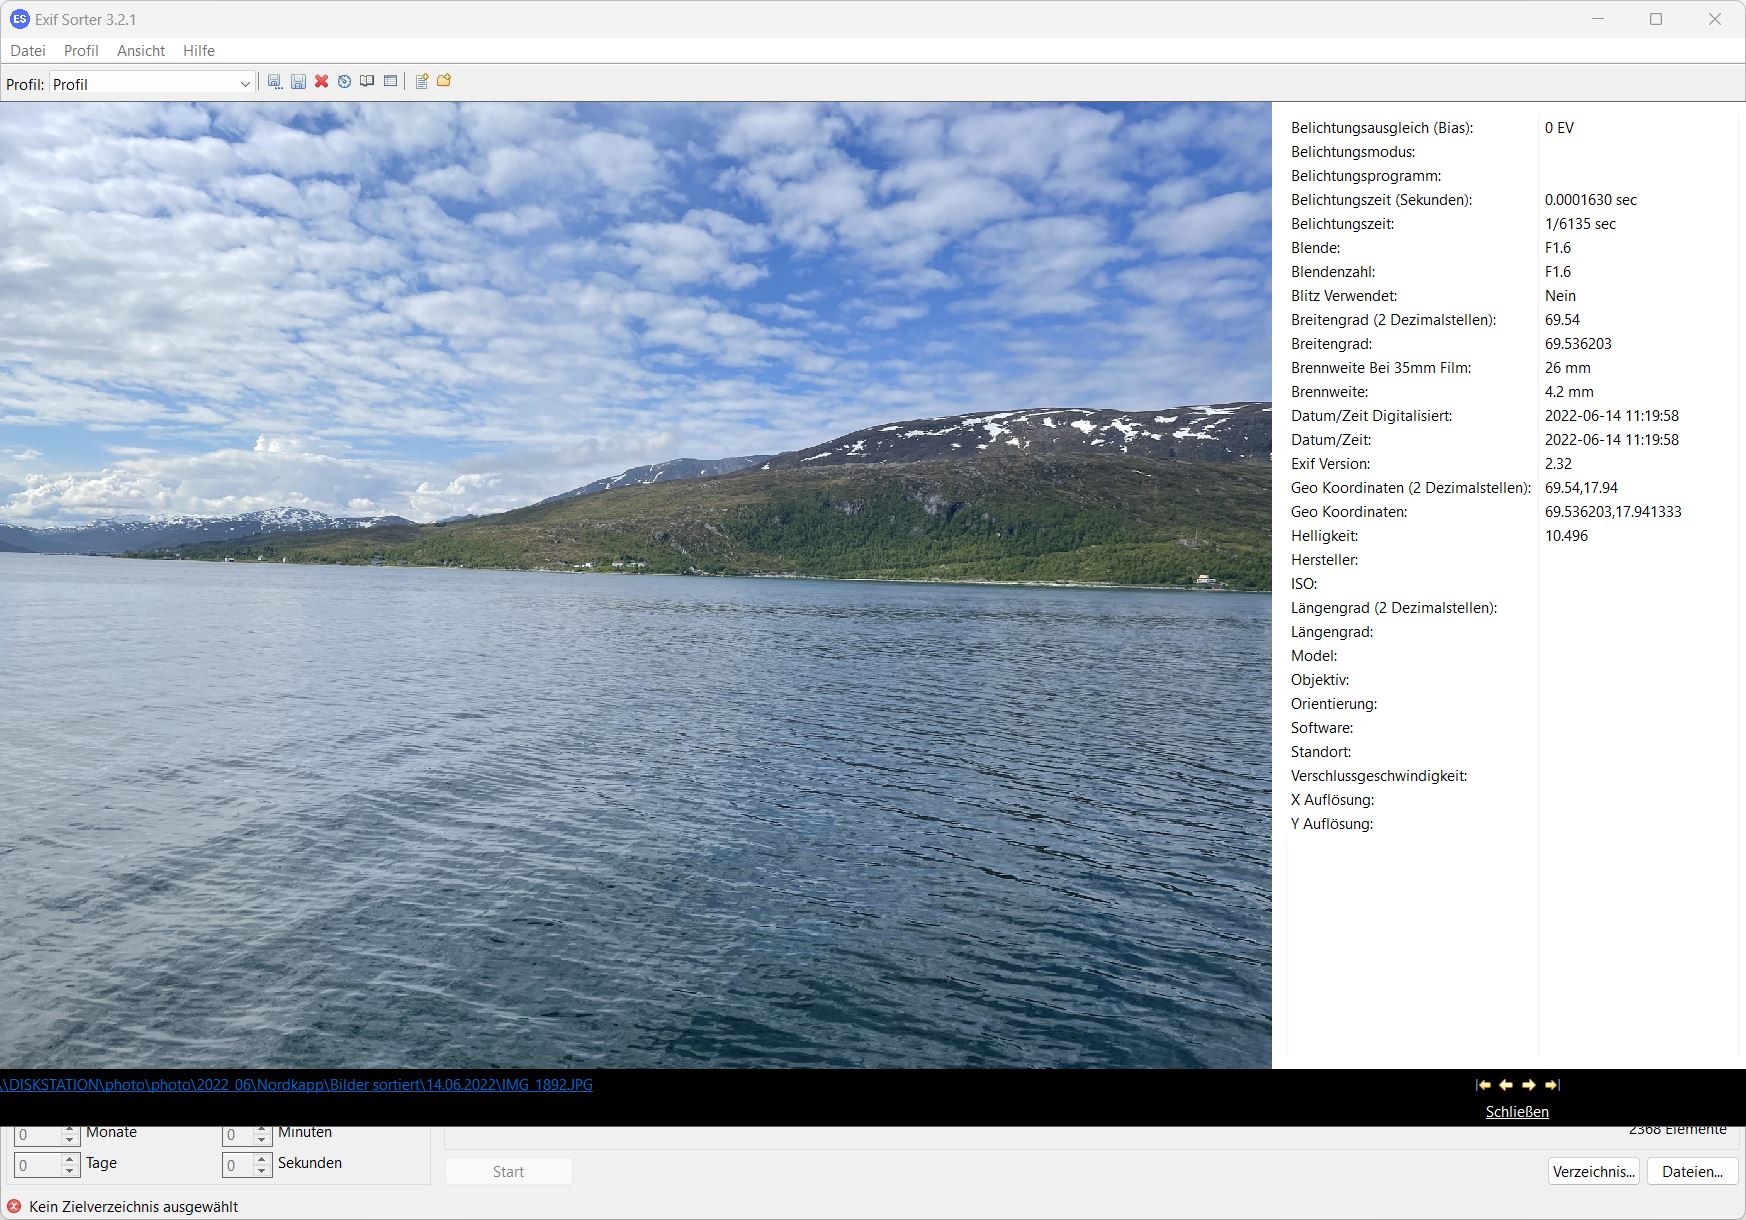Click the Verzeichnis... button
This screenshot has width=1746, height=1220.
1594,1172
